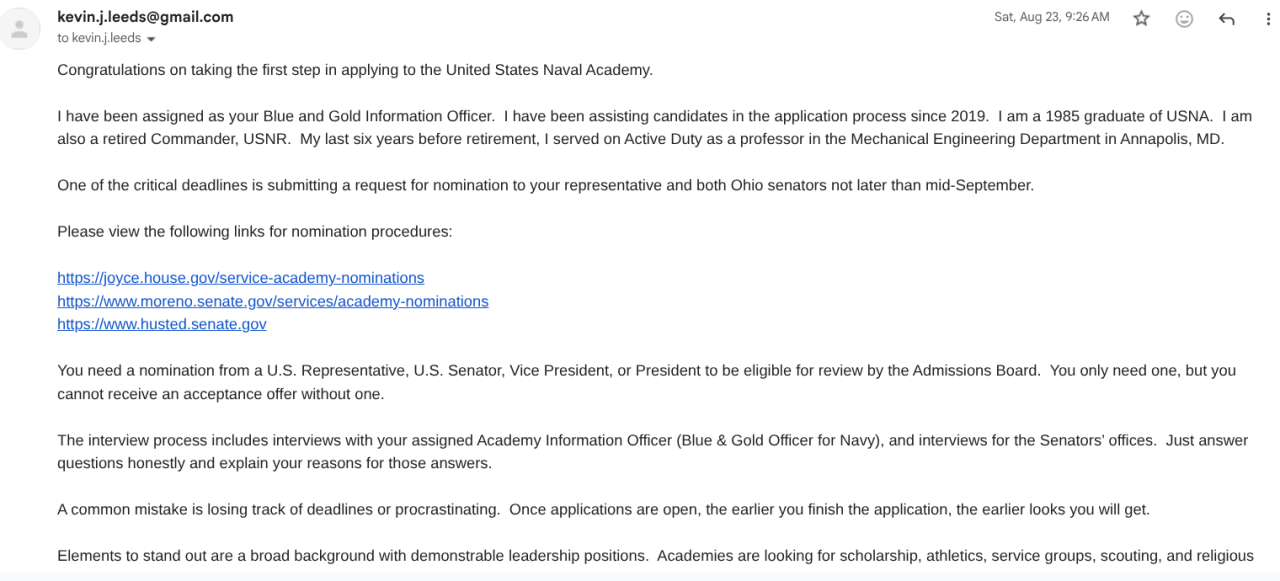Visit the husted.senate.gov link
Screen dimensions: 1280x581
pos(162,324)
